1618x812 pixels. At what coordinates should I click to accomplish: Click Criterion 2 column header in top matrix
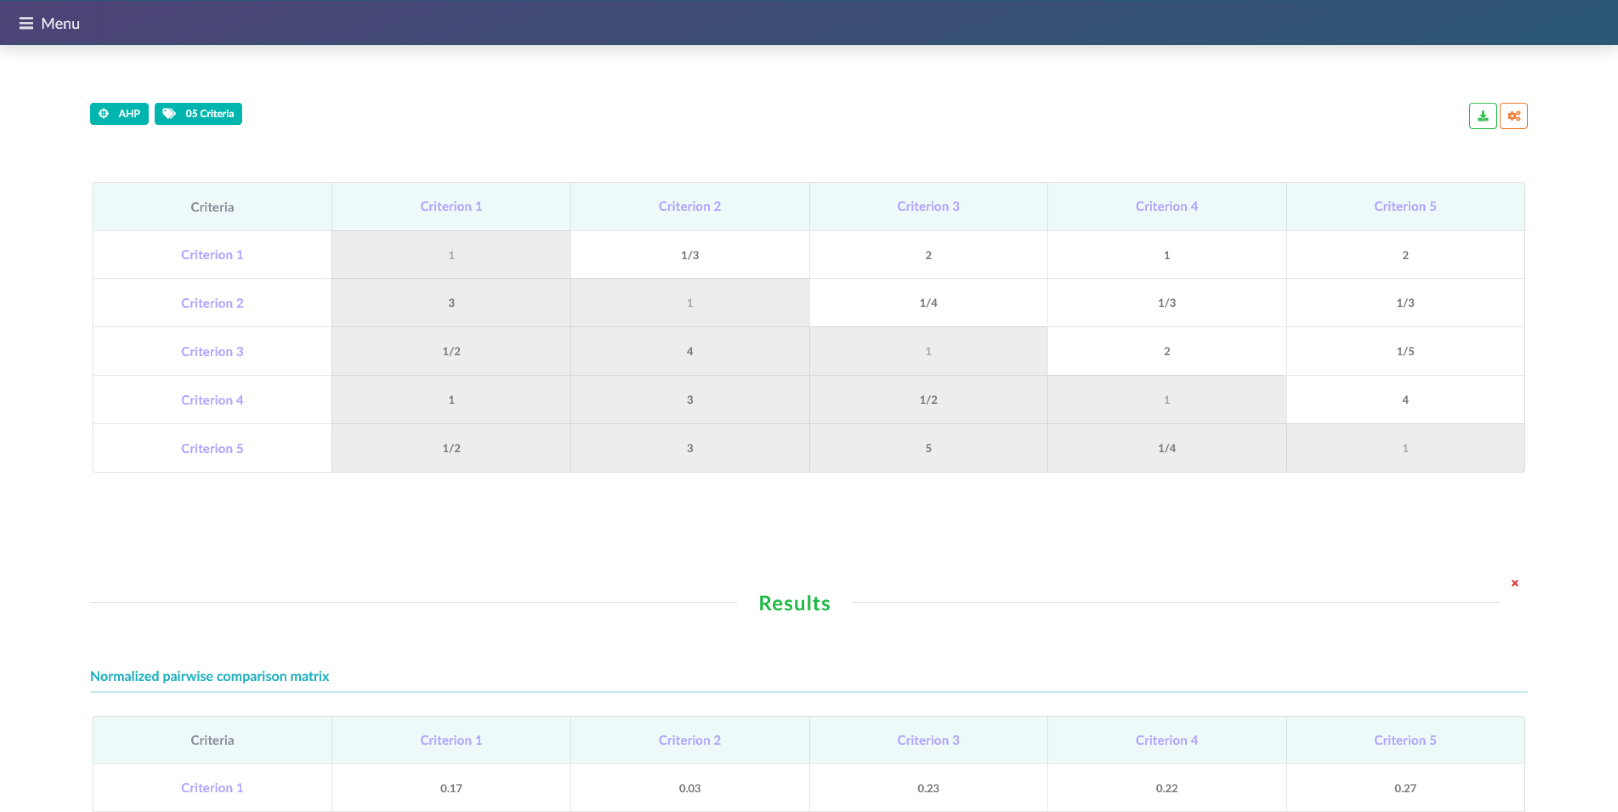click(690, 207)
